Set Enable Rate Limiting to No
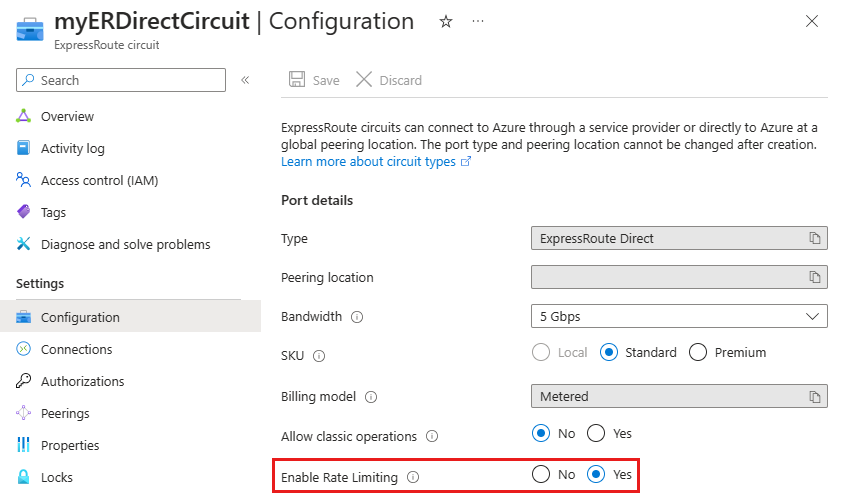The image size is (848, 497). [x=541, y=475]
